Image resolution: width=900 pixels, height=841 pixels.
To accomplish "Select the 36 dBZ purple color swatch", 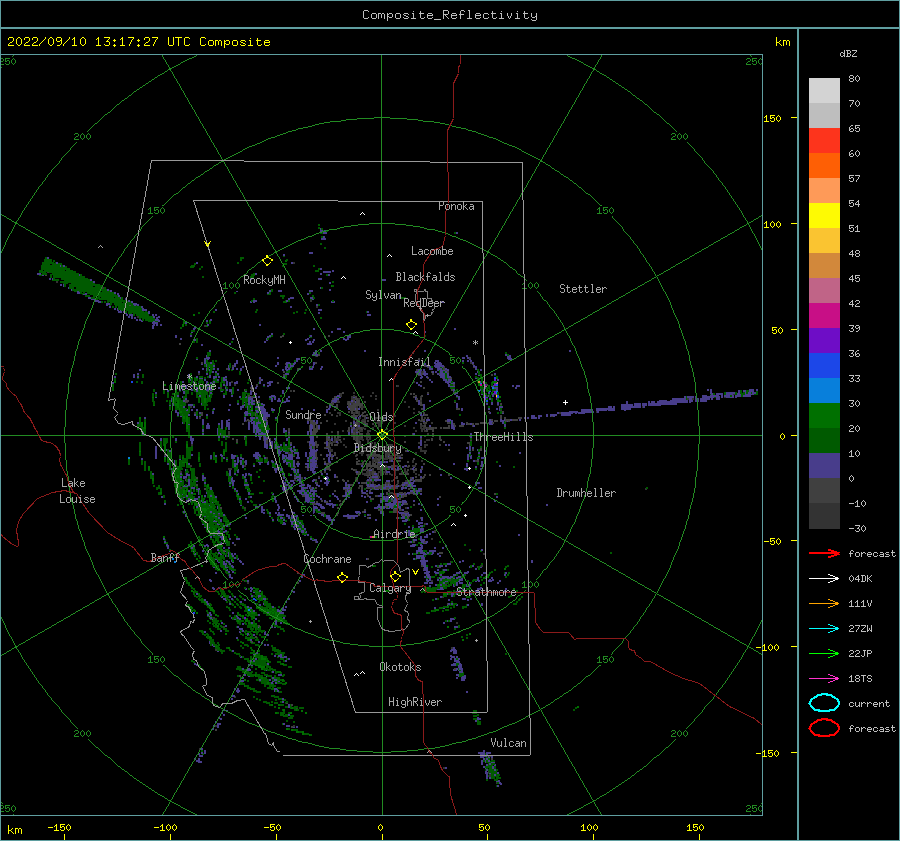I will coord(824,340).
